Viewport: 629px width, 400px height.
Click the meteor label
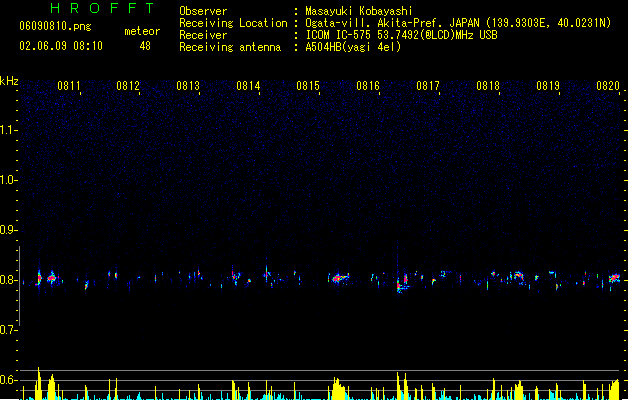[x=142, y=31]
